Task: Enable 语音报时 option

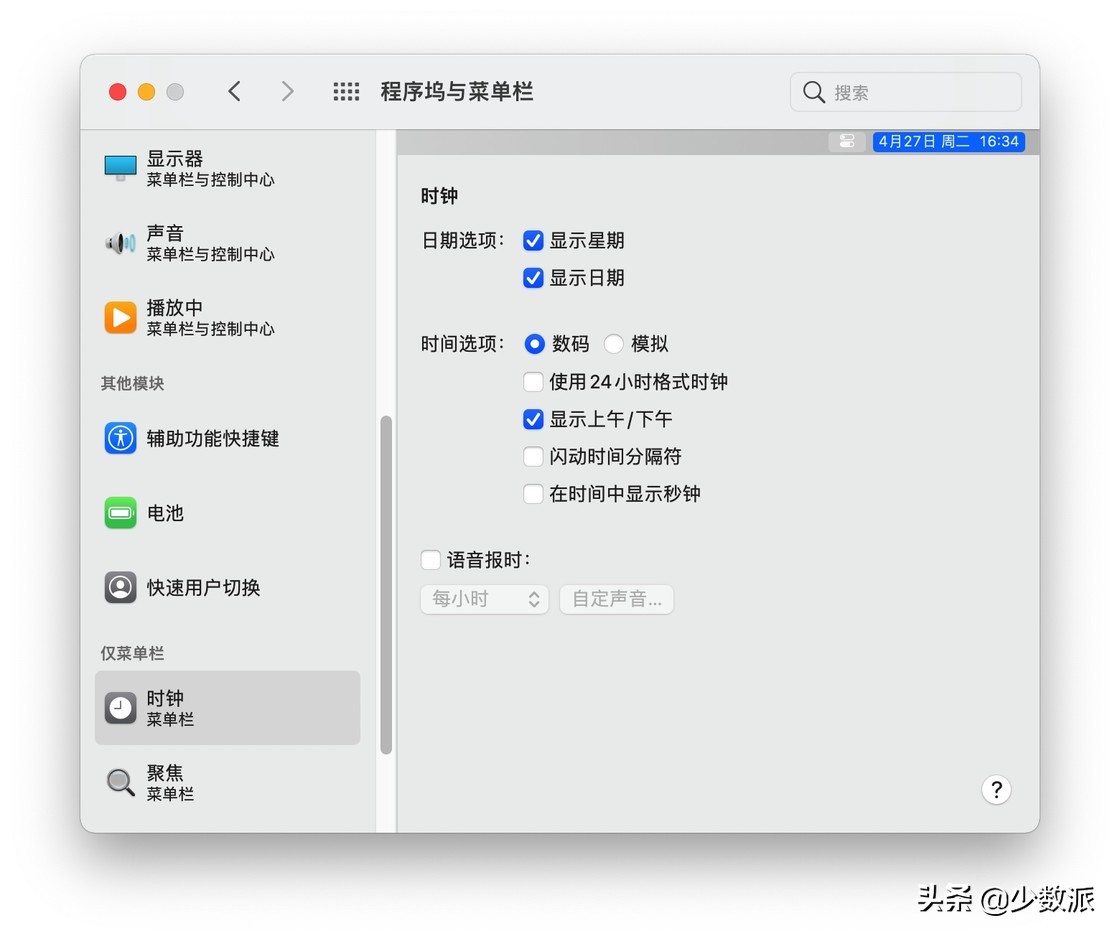Action: (430, 560)
